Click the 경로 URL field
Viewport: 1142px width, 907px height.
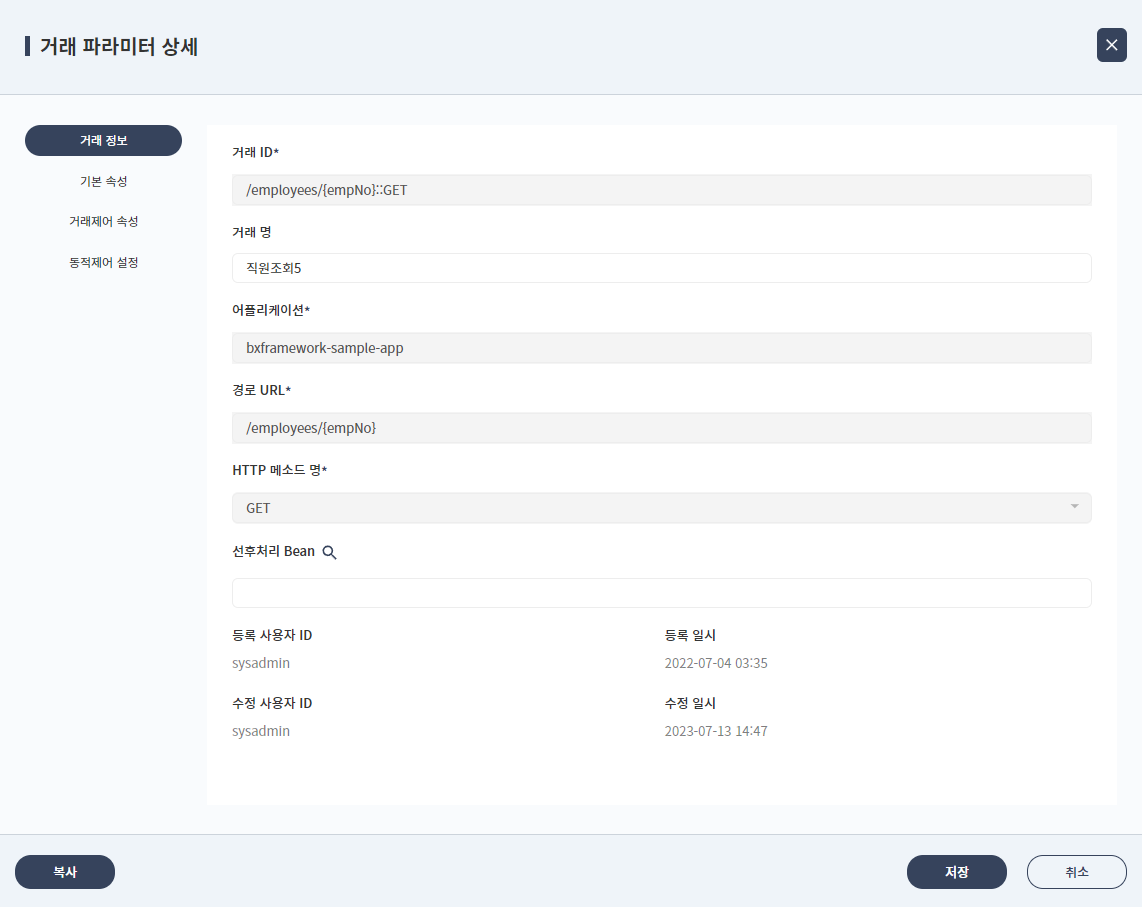tap(661, 427)
